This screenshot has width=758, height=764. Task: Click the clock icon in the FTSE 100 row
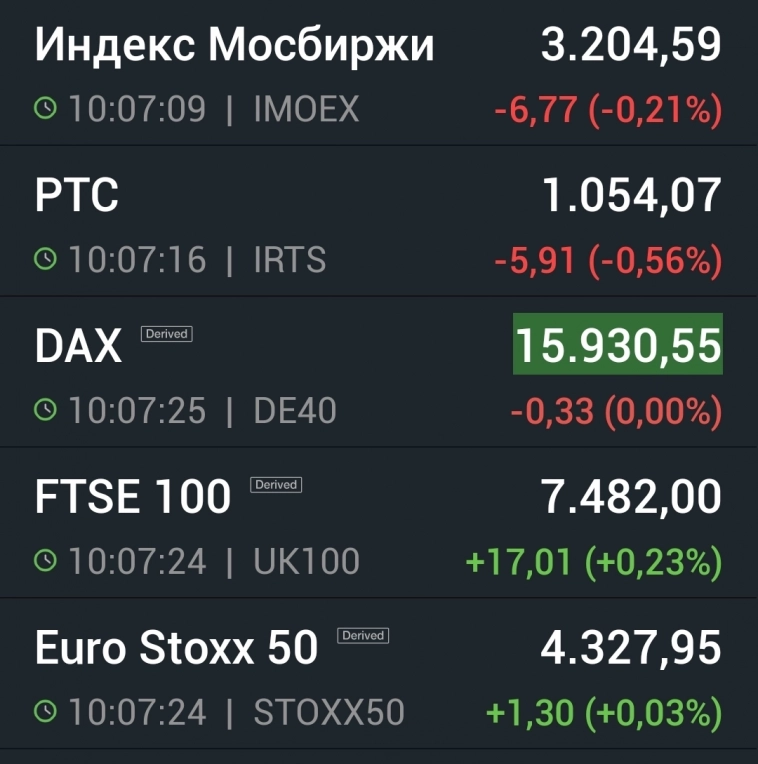click(46, 561)
